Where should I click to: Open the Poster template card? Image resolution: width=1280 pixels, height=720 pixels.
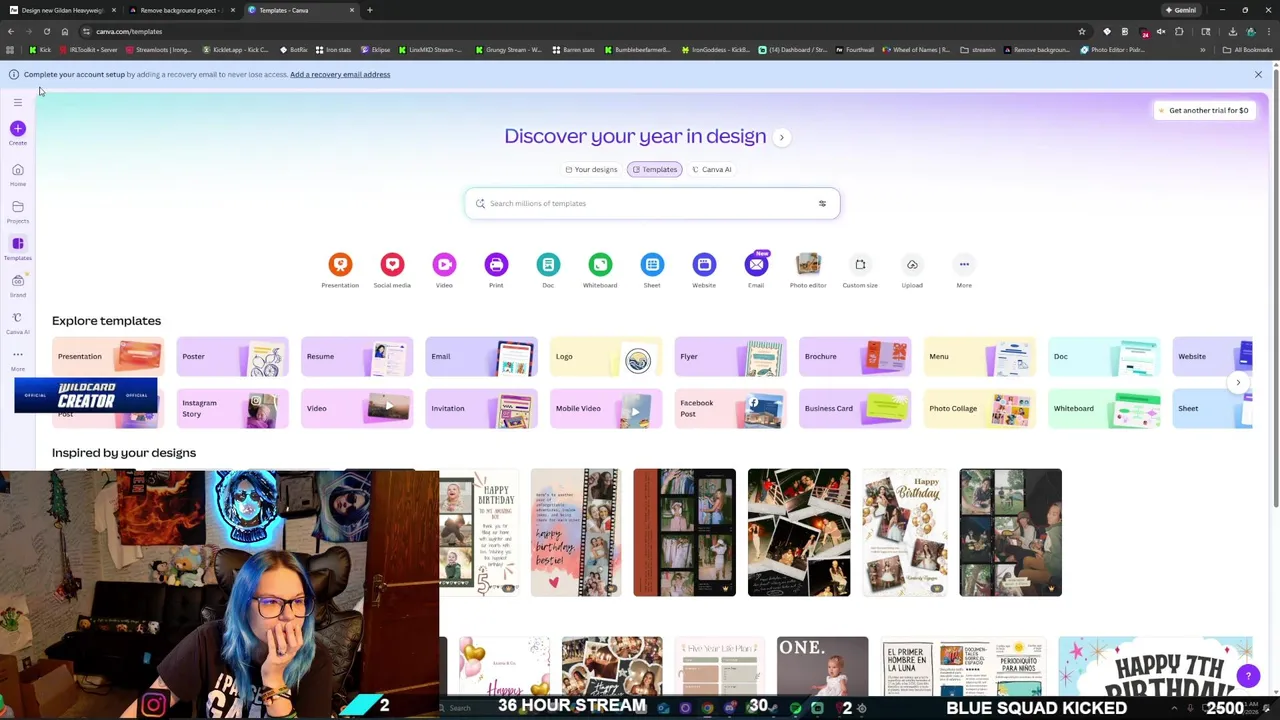[232, 356]
